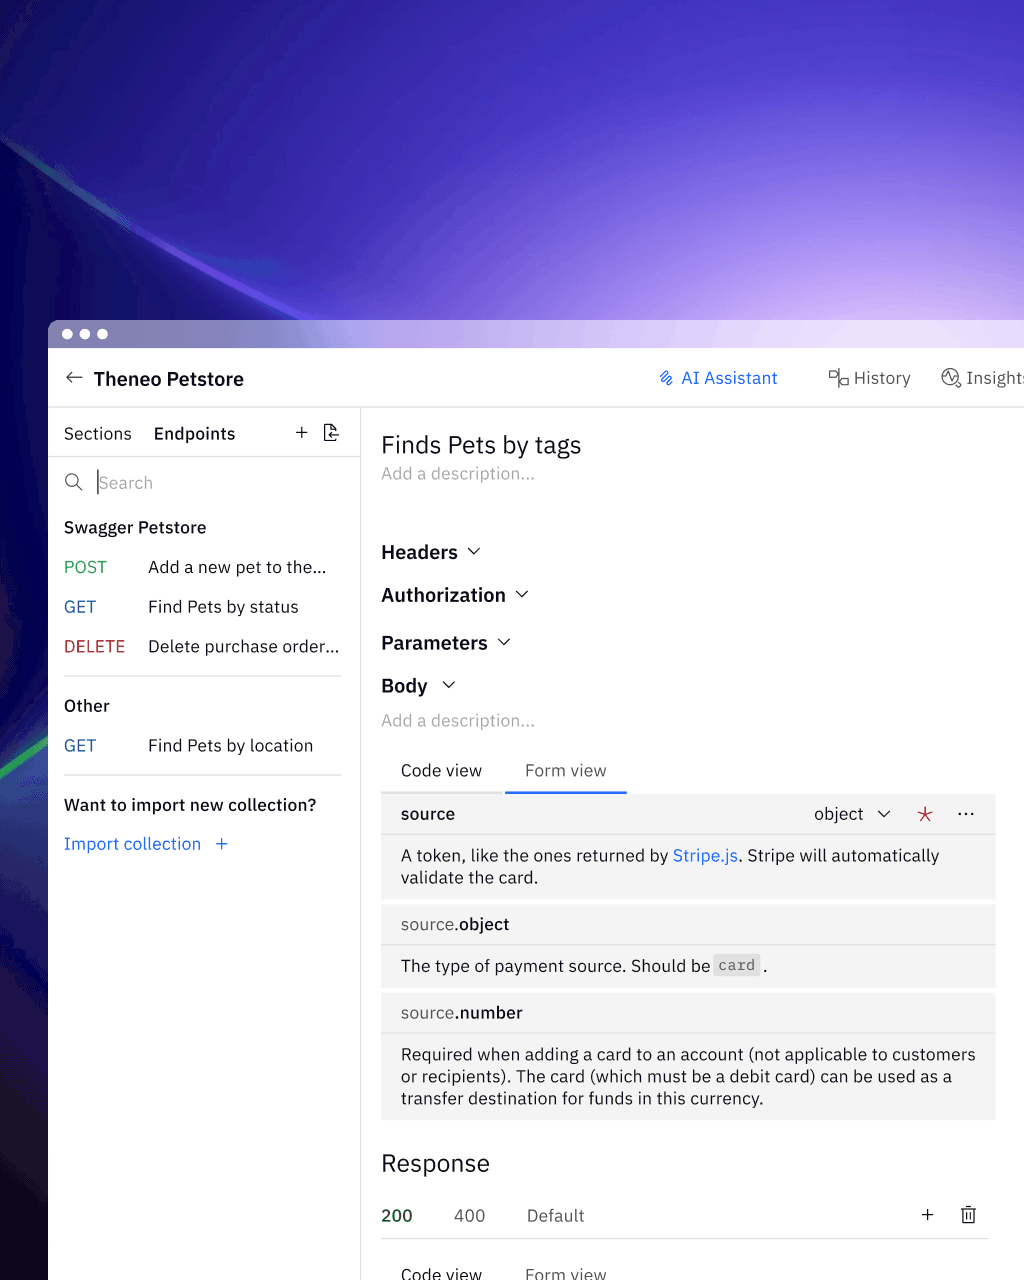Screen dimensions: 1024x1280
Task: Open the object type dropdown for source
Action: pos(852,814)
